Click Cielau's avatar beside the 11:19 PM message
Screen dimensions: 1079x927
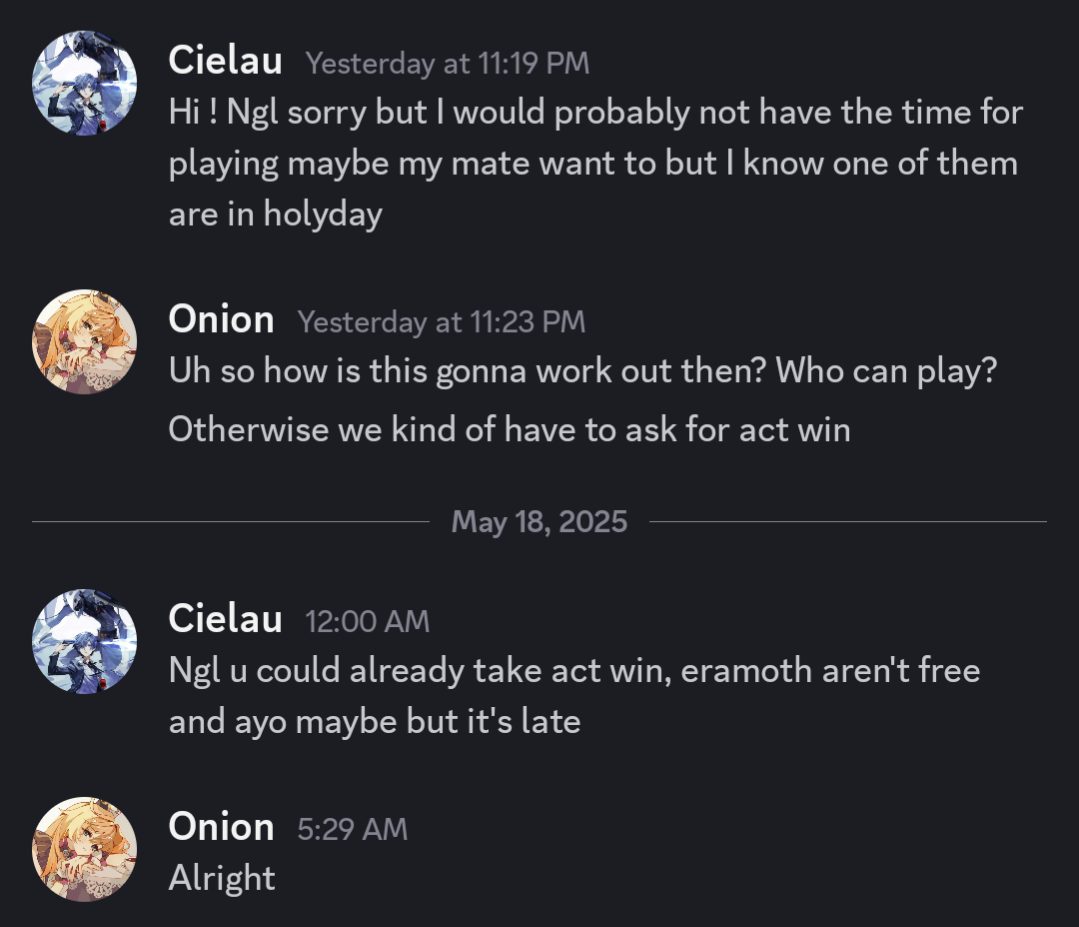tap(84, 82)
